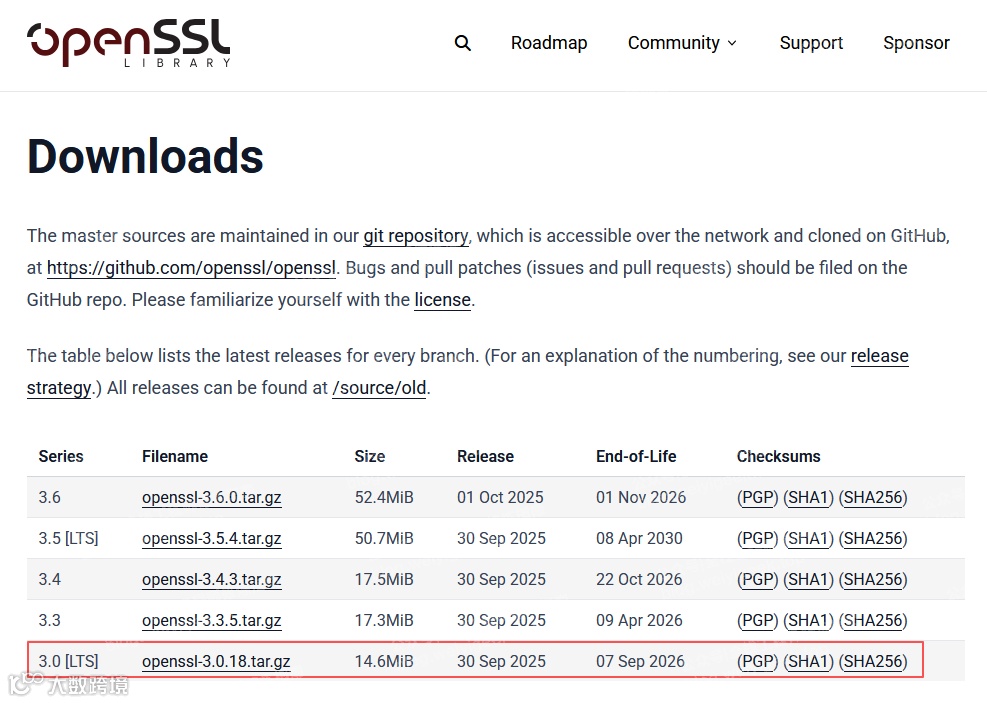Open PGP signature for 3.5 LTS row

point(757,539)
